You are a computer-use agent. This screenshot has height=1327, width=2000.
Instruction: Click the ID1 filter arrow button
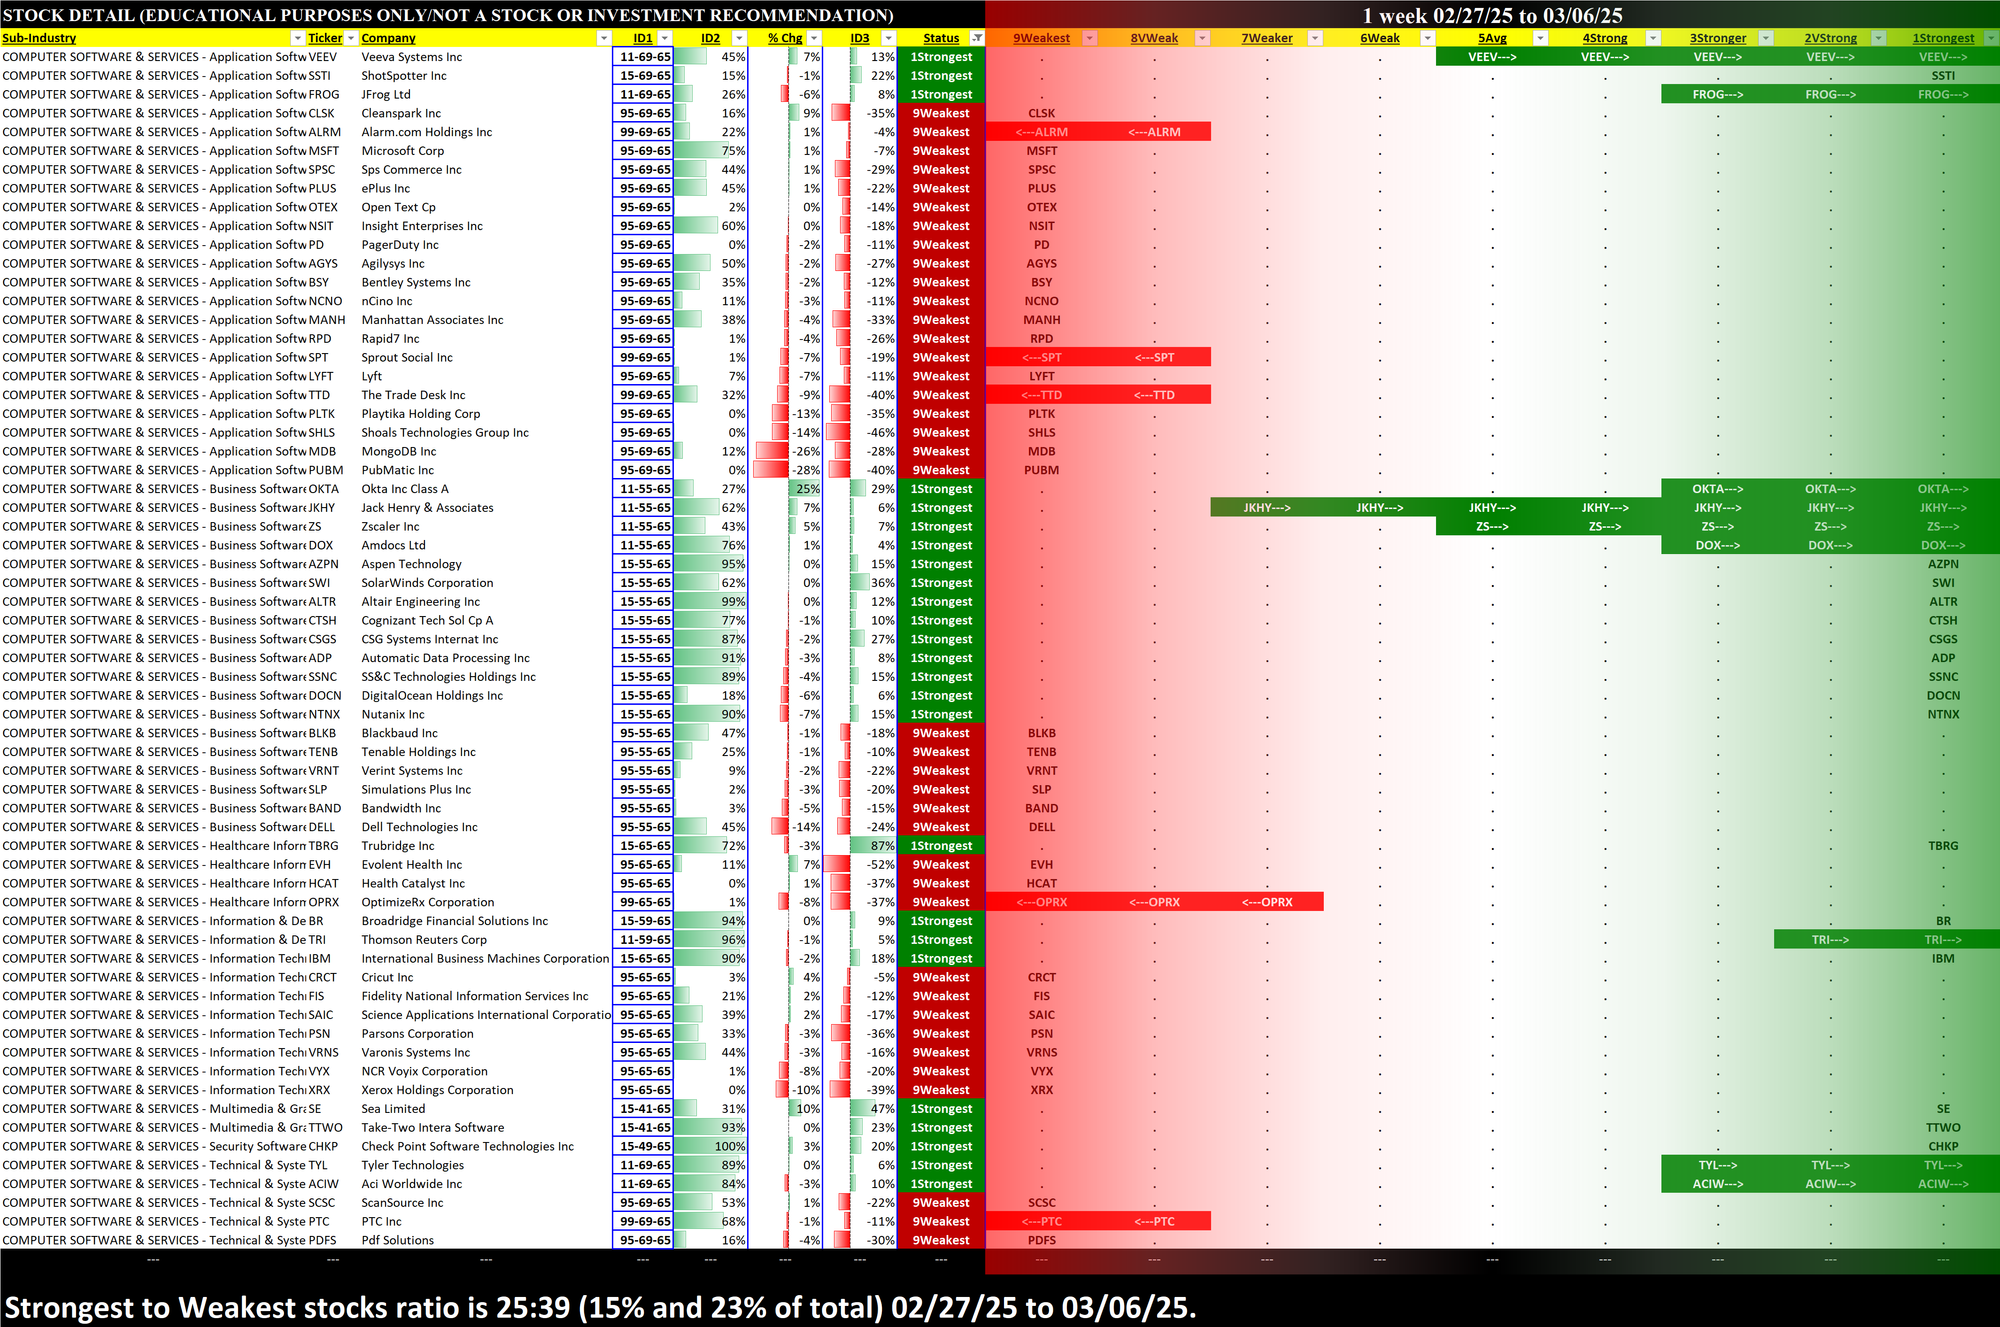[665, 38]
